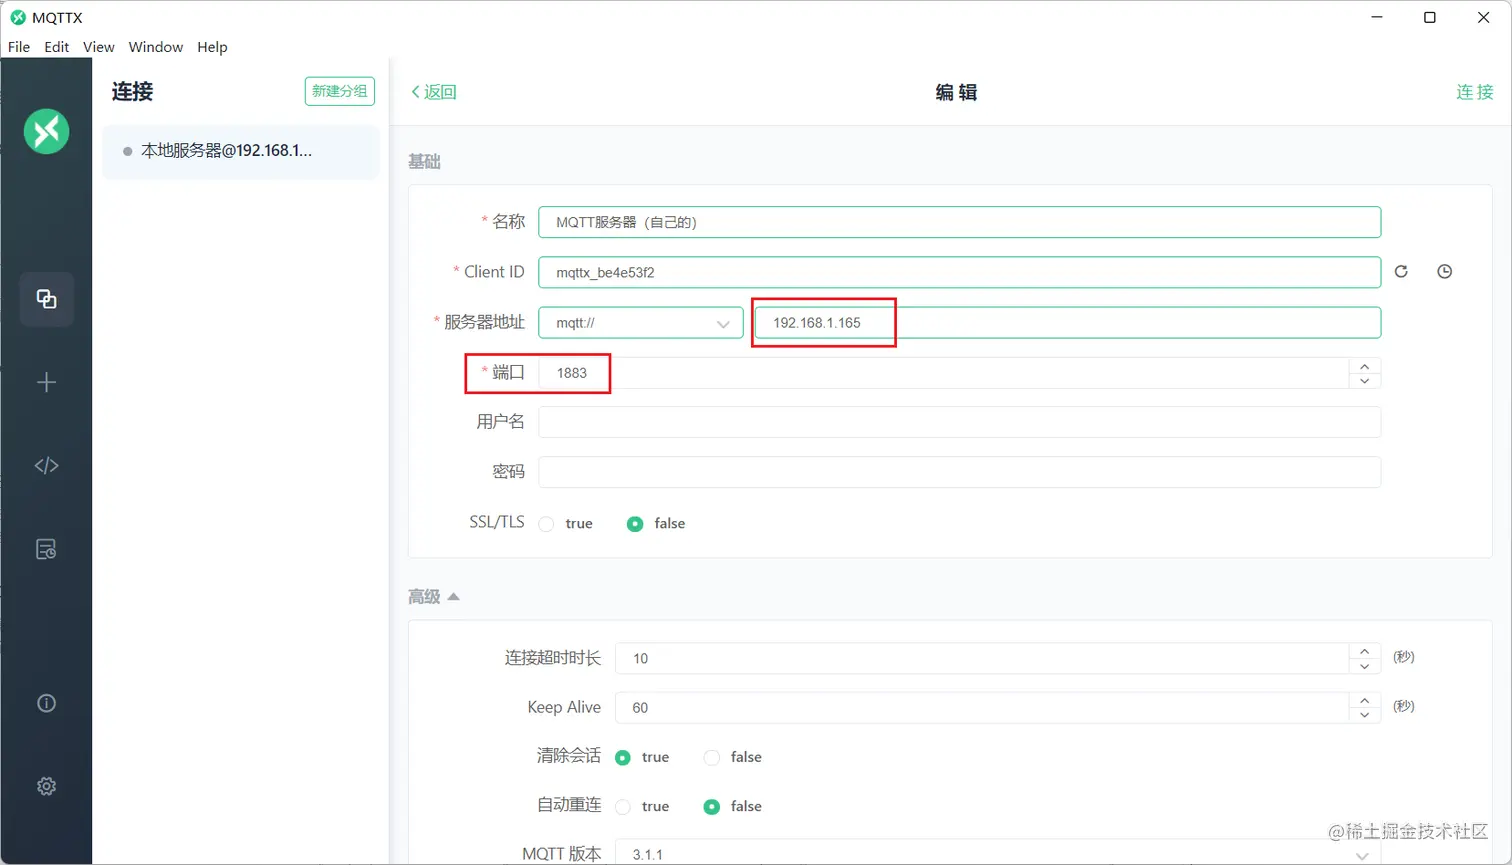Screen dimensions: 1512x865
Task: Open the Log page icon
Action: 46,549
